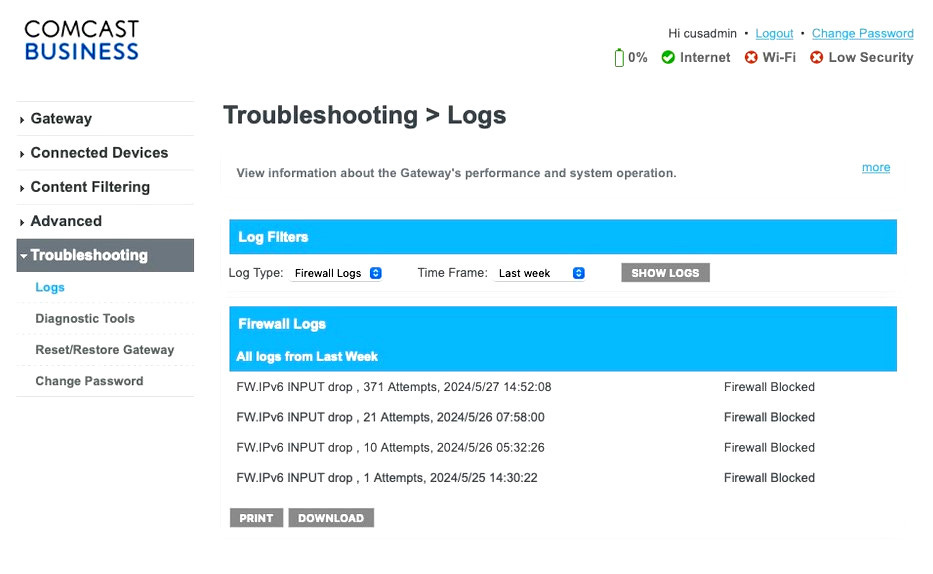
Task: Open the Time Frame dropdown
Action: (x=540, y=273)
